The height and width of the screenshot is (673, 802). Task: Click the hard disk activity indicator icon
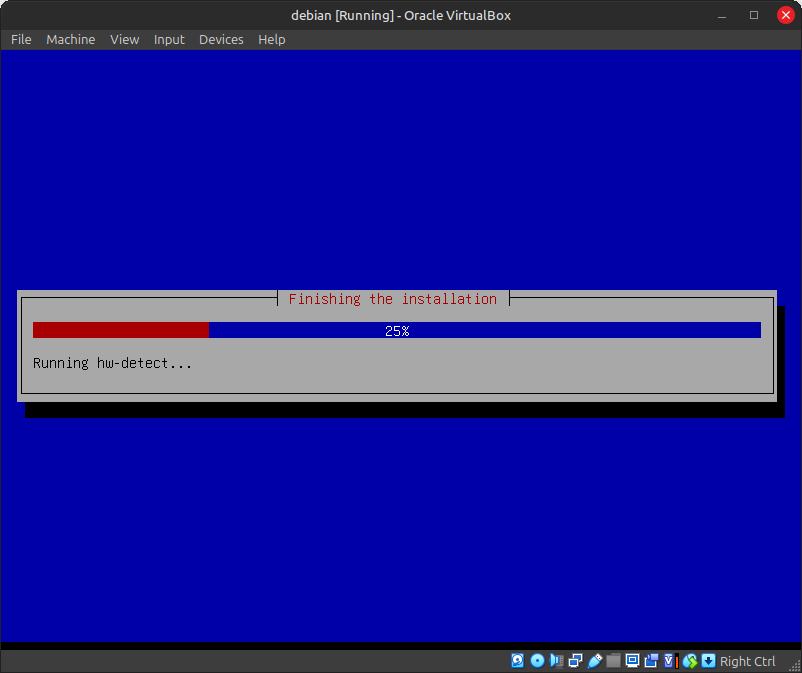(518, 661)
